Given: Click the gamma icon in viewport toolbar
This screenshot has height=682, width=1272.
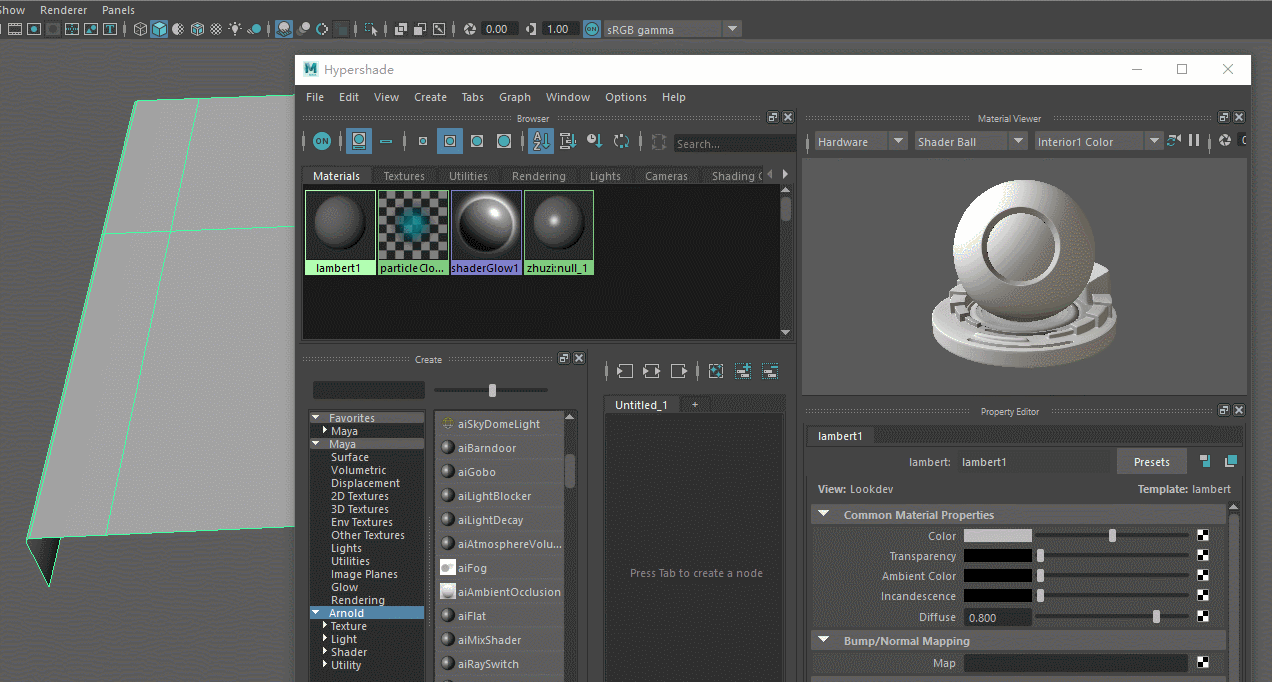Looking at the screenshot, I should (x=530, y=29).
